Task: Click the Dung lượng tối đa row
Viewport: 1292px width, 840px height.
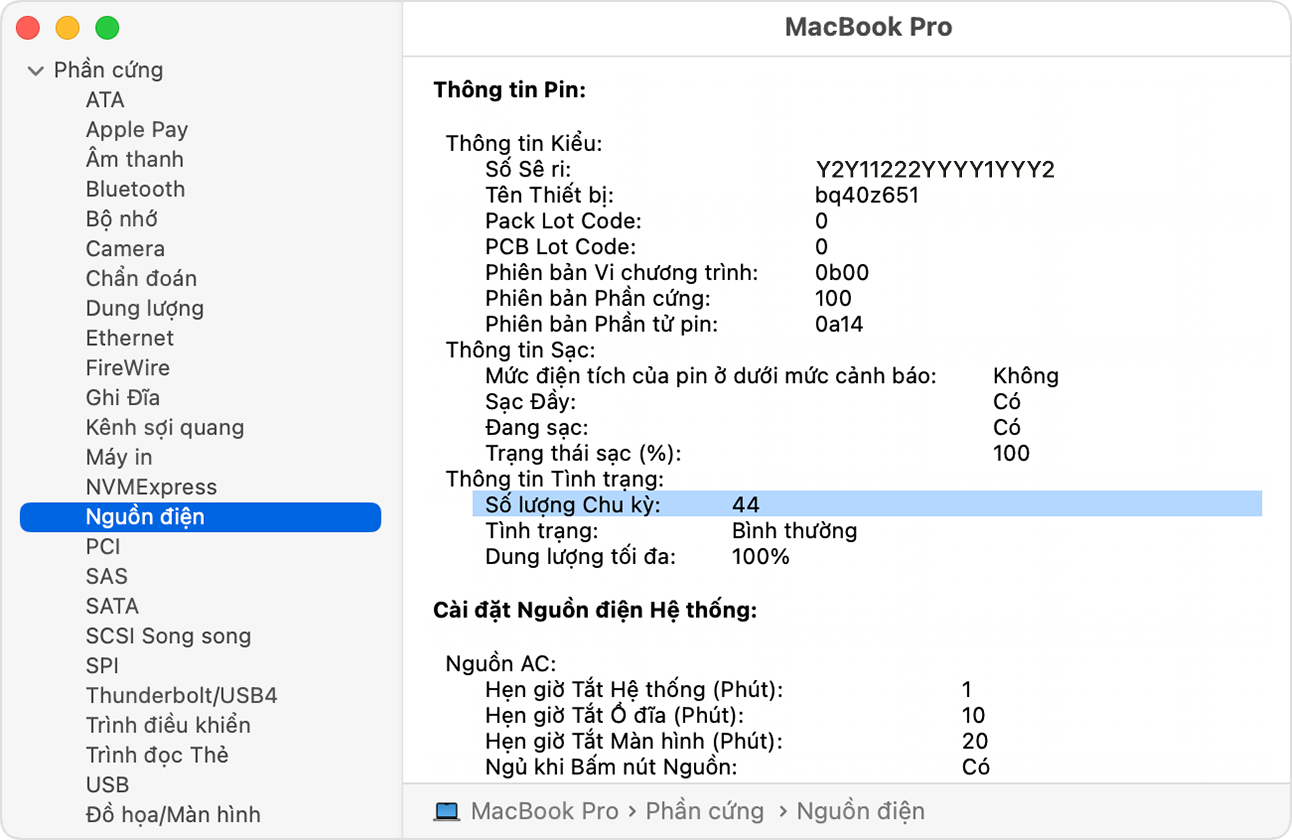Action: coord(638,556)
